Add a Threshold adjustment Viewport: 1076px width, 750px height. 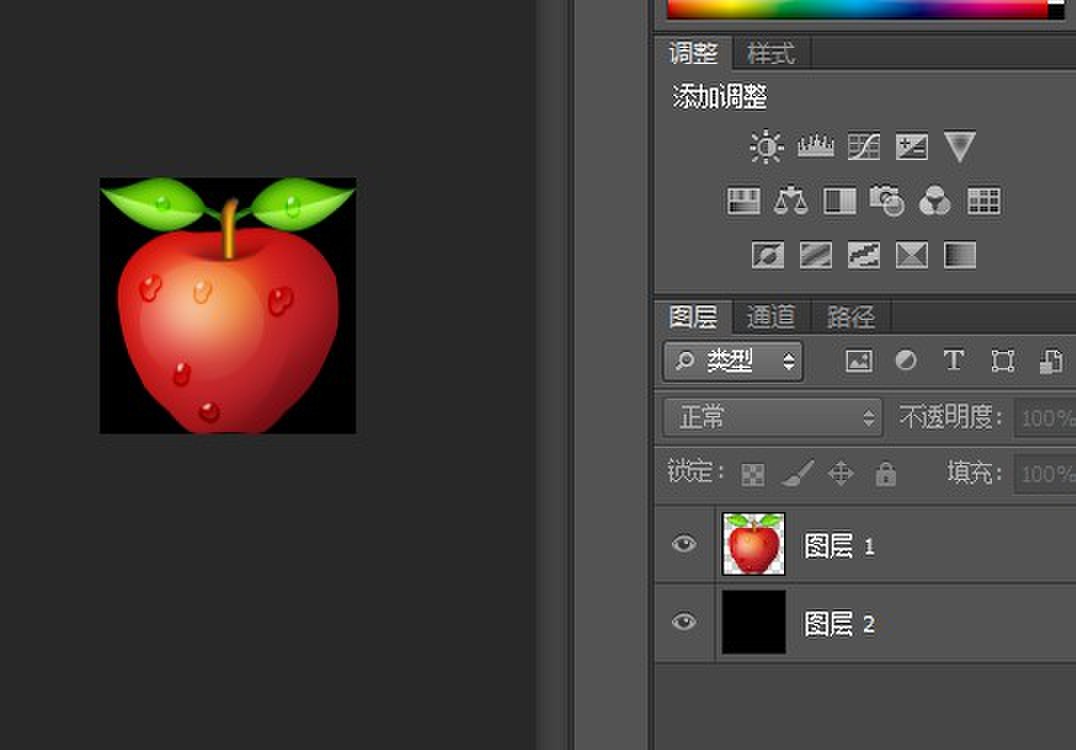click(x=864, y=255)
